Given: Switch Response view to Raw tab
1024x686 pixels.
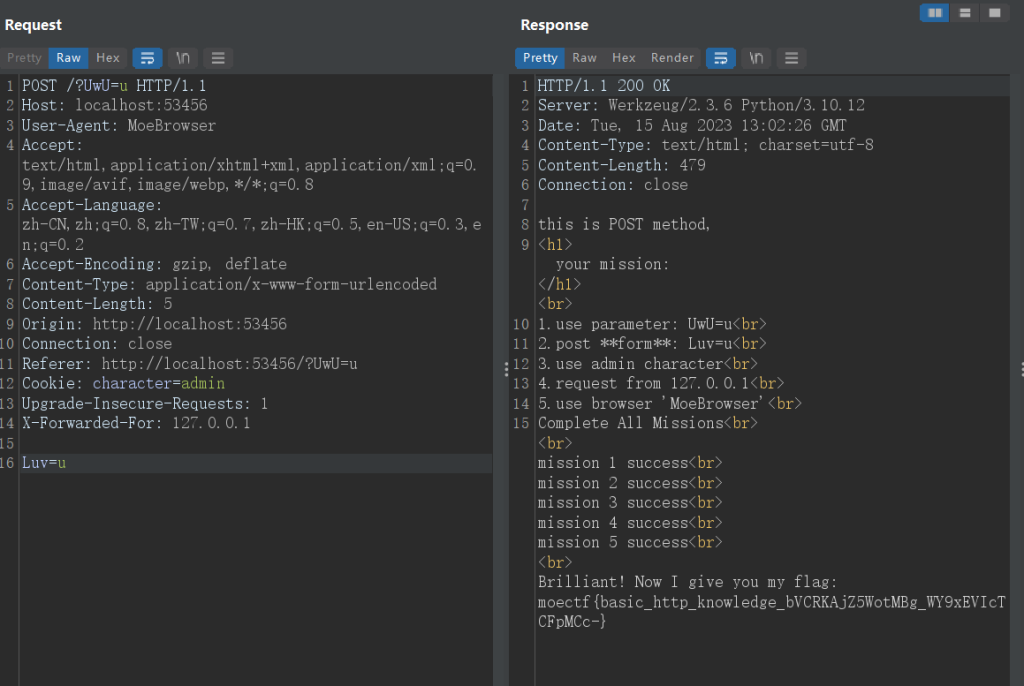Looking at the screenshot, I should coord(584,58).
